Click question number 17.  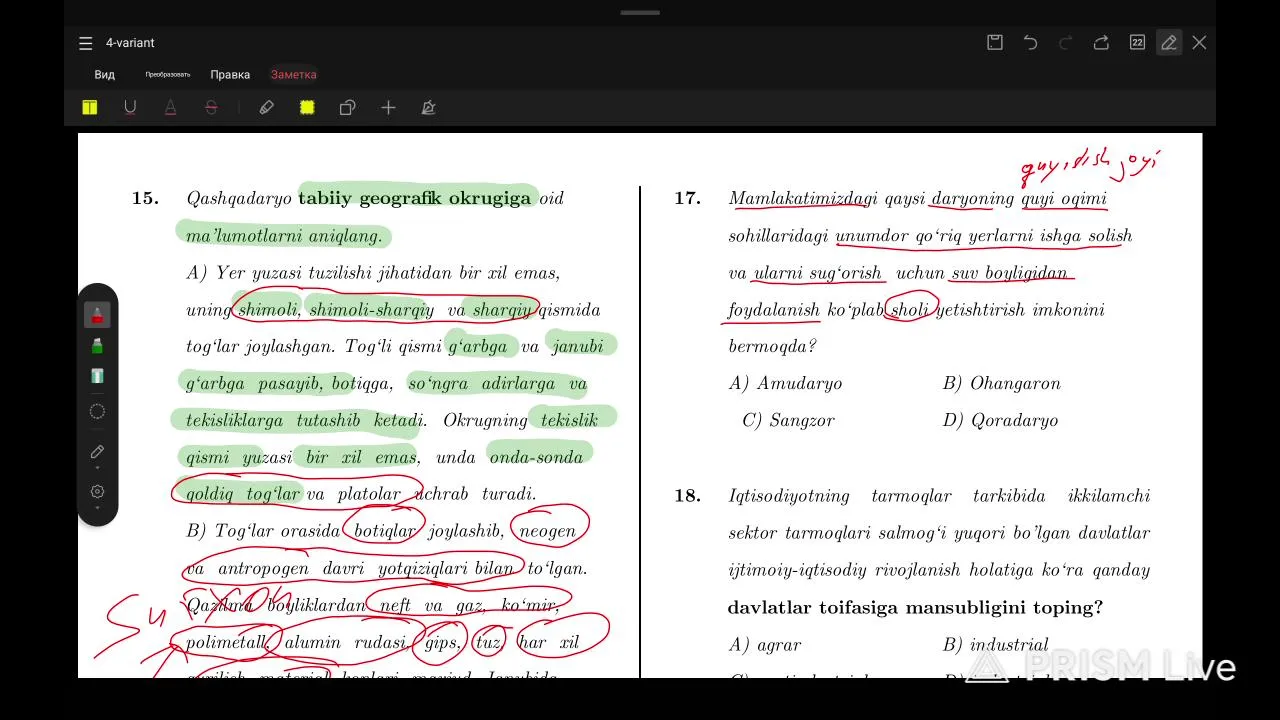coord(687,198)
